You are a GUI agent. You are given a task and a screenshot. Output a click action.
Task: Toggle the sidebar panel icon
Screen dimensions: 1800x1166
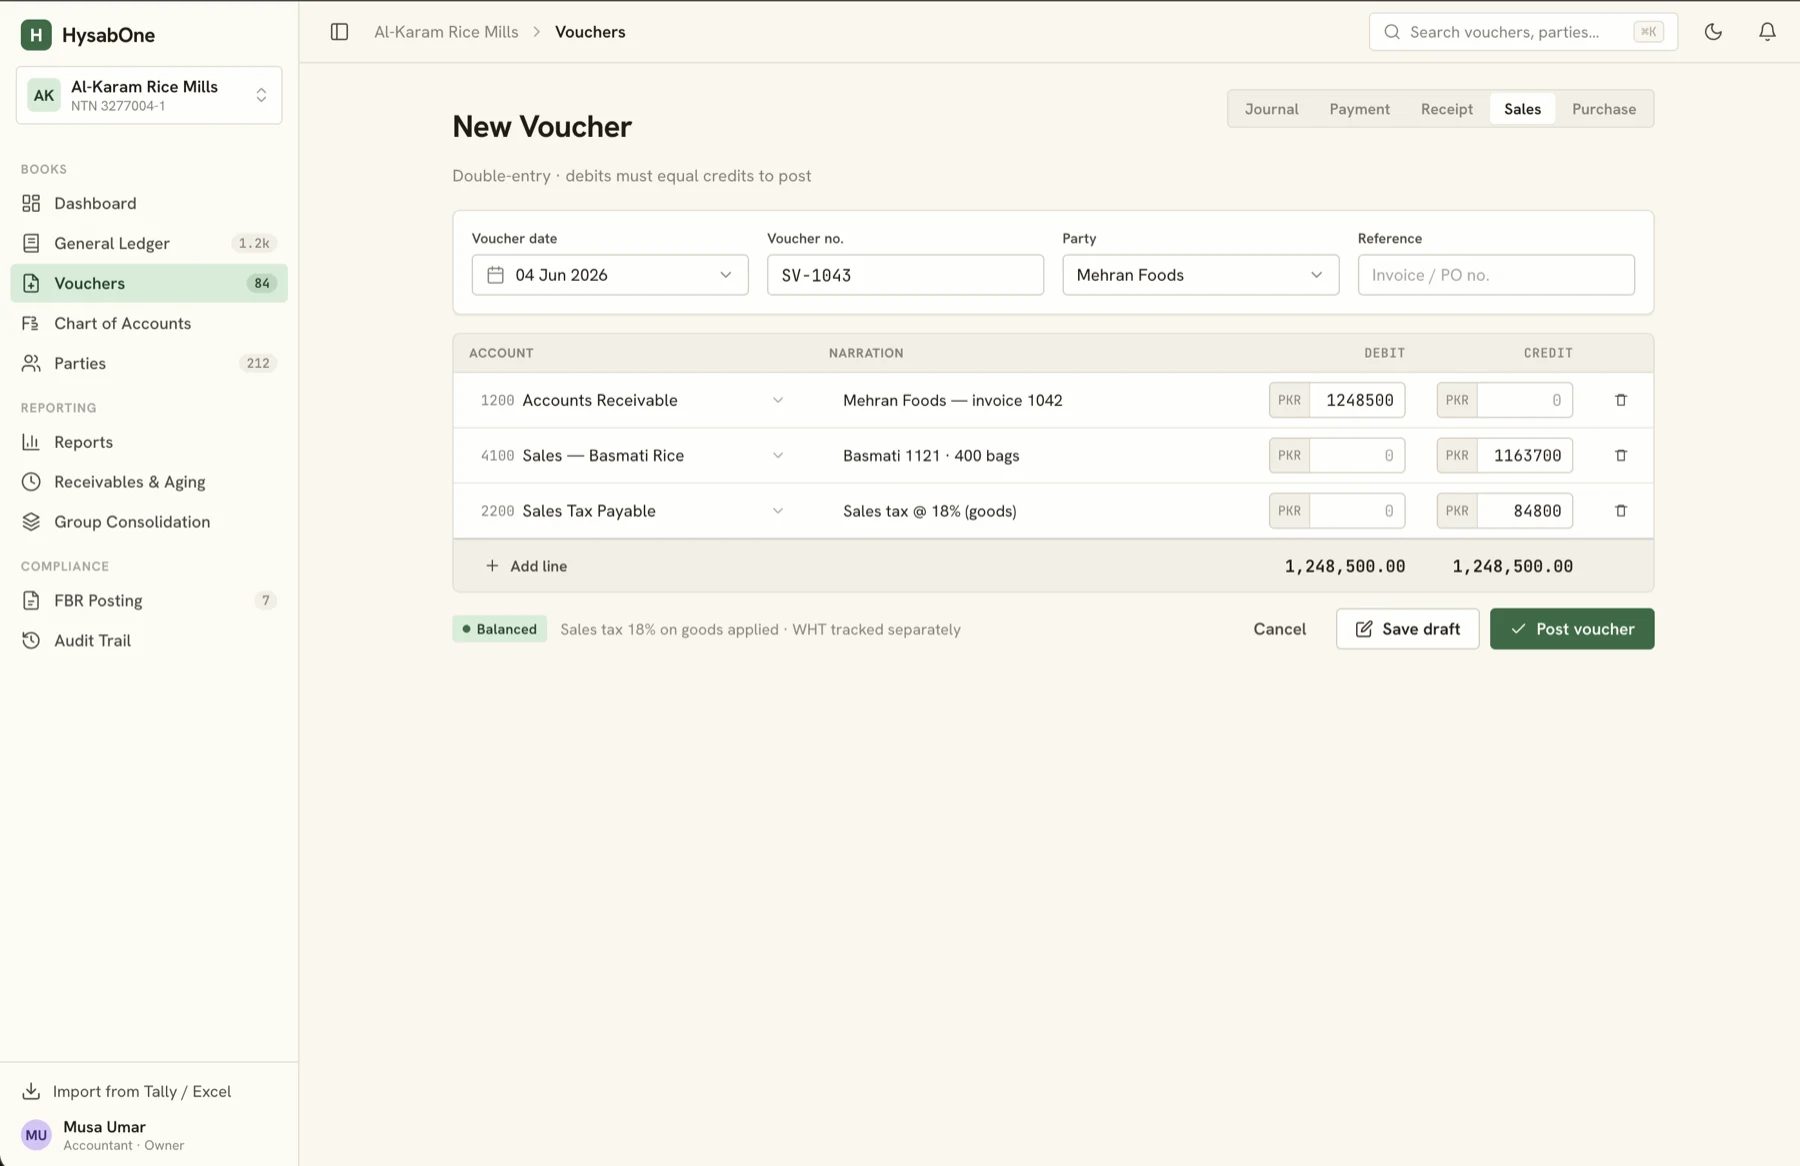[339, 32]
